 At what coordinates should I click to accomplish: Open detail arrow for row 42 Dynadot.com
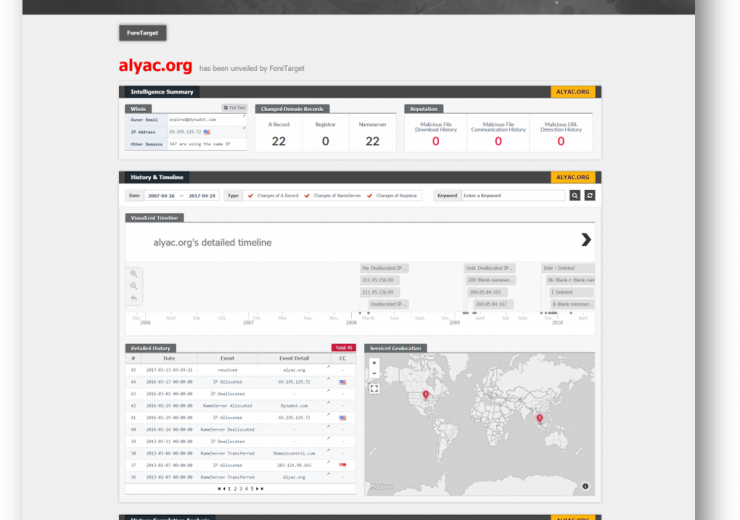(x=328, y=403)
